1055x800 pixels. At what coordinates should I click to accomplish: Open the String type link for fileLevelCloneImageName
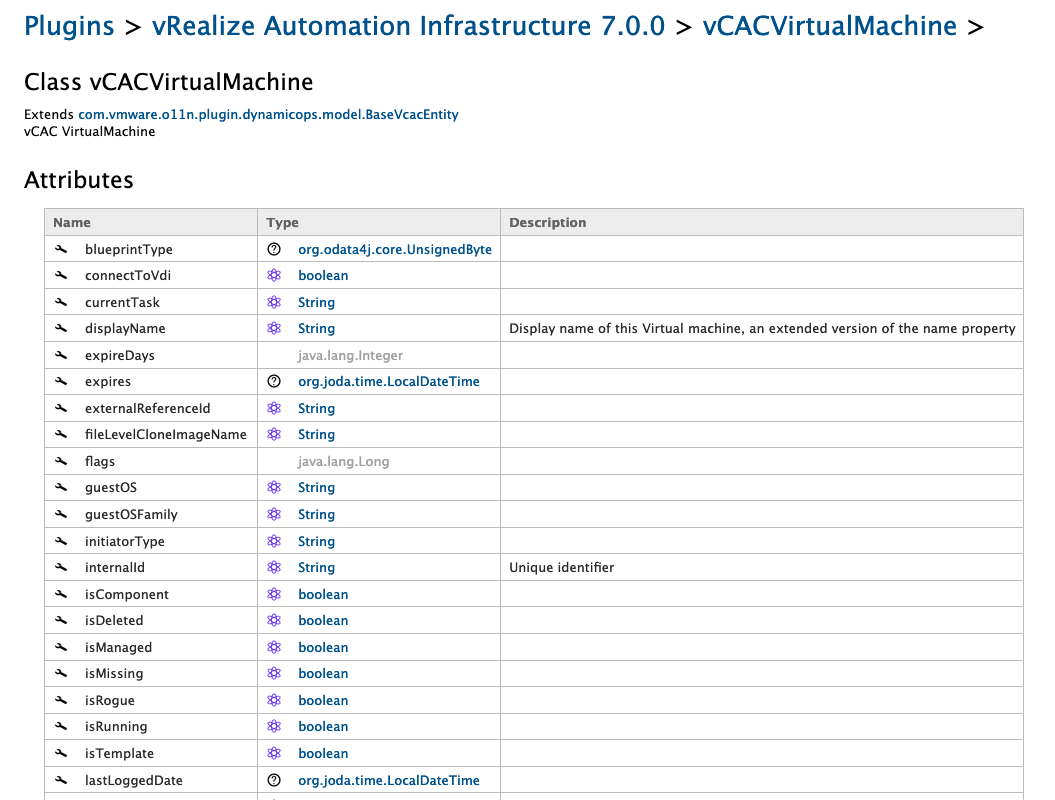coord(316,435)
